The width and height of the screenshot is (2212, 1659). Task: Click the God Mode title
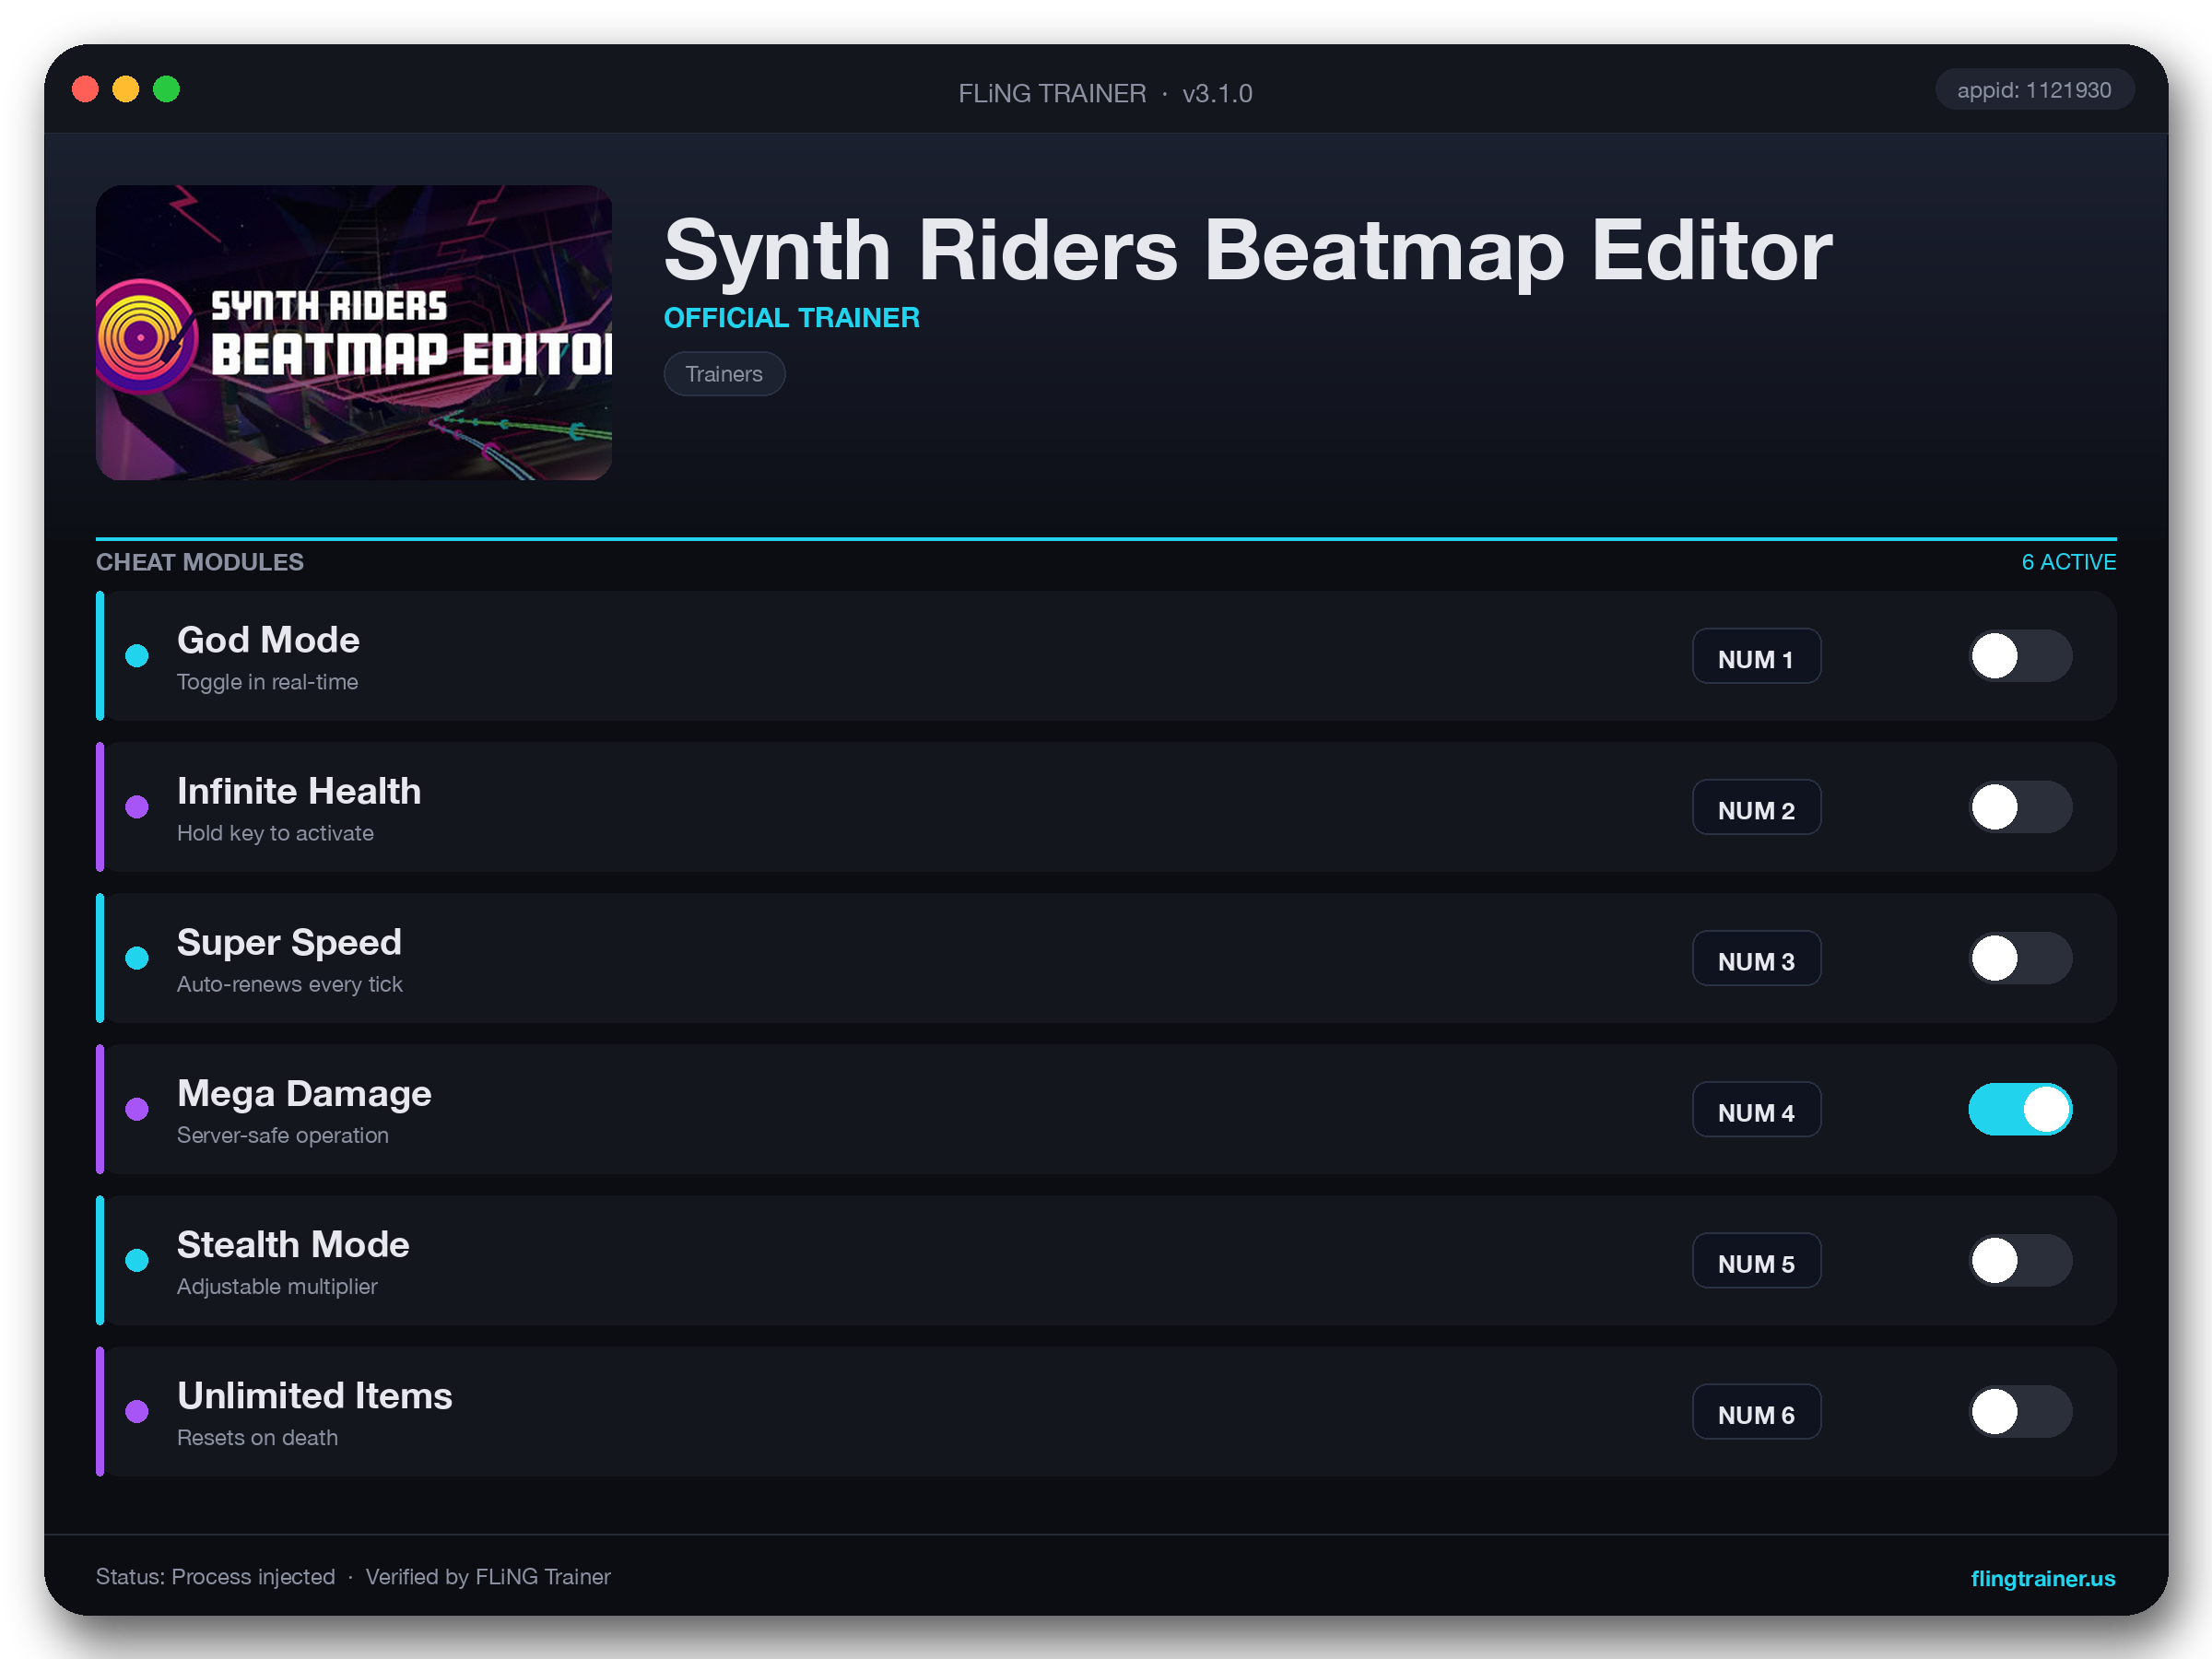(x=268, y=640)
